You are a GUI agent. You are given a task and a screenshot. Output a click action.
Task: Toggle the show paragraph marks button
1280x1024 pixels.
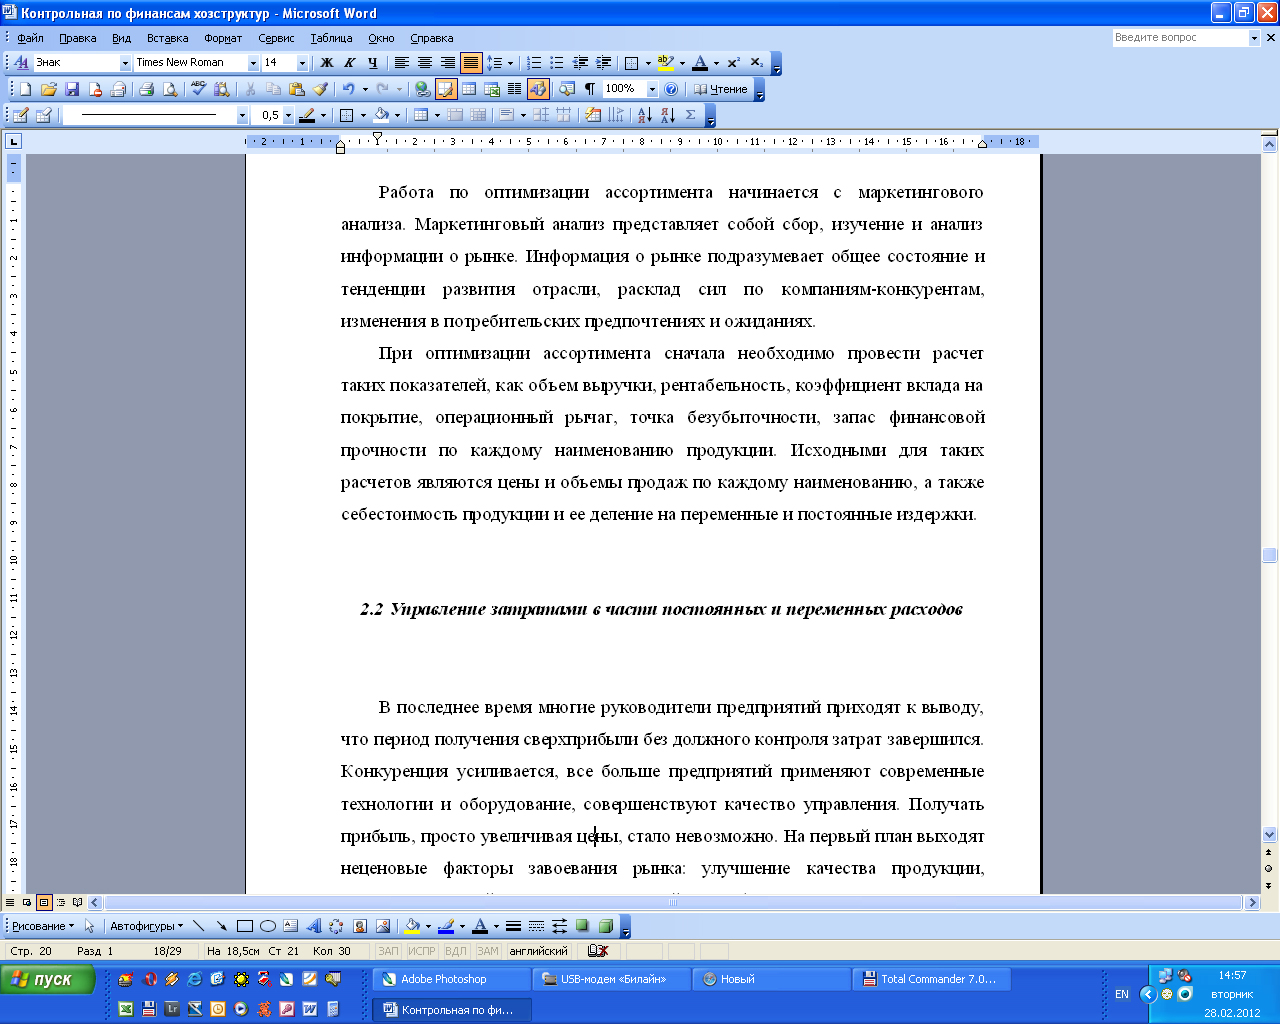pyautogui.click(x=590, y=89)
